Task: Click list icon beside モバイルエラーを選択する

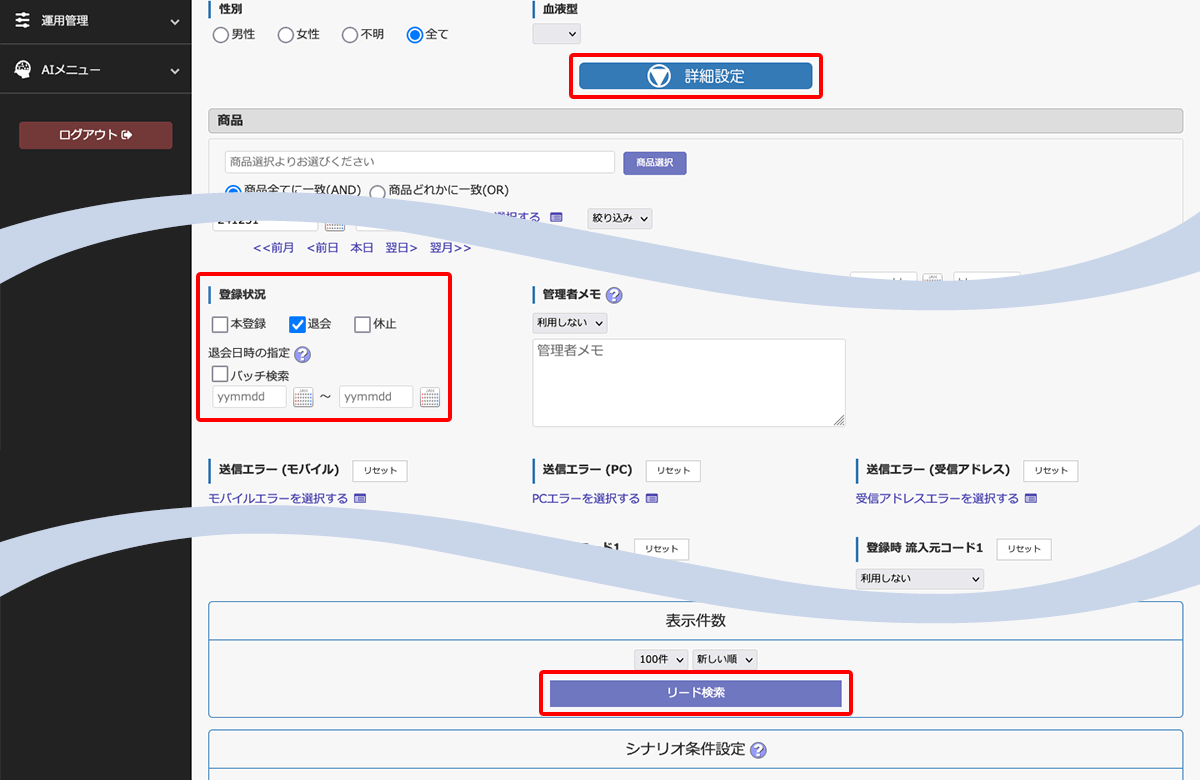Action: pos(360,498)
